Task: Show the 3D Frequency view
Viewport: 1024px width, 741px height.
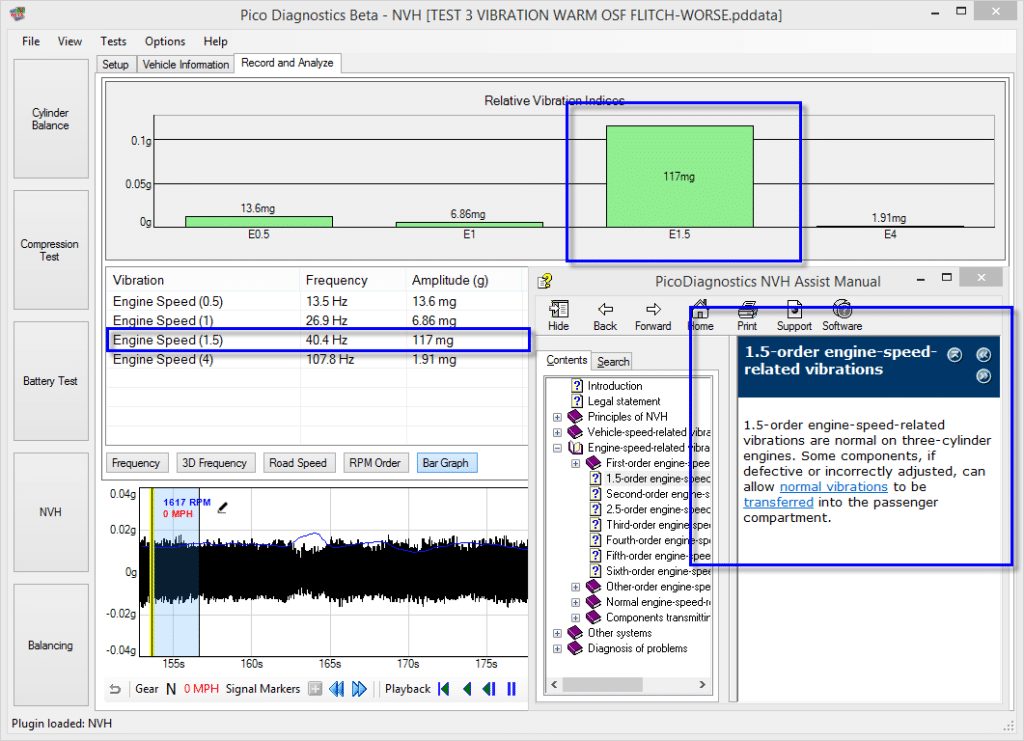Action: [214, 463]
